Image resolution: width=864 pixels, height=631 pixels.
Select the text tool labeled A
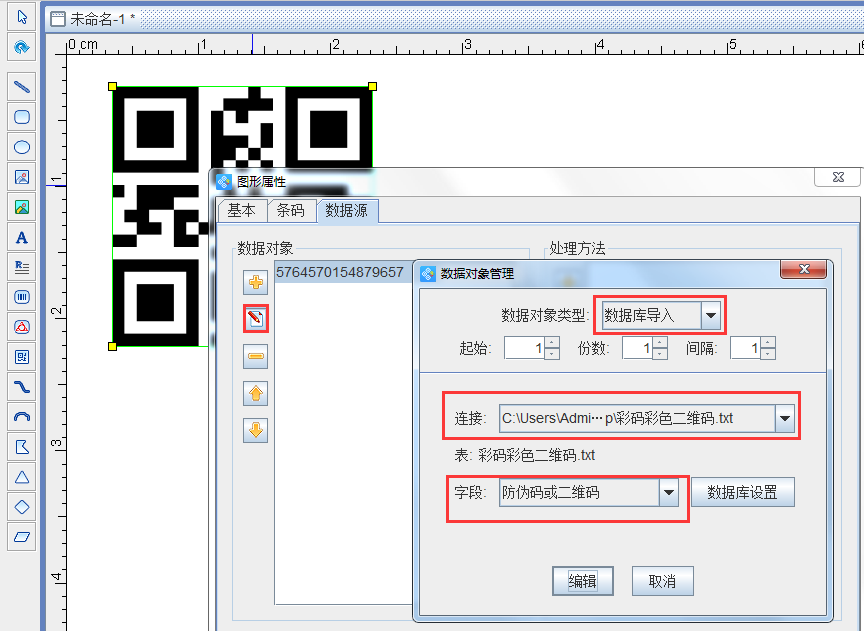[x=22, y=237]
